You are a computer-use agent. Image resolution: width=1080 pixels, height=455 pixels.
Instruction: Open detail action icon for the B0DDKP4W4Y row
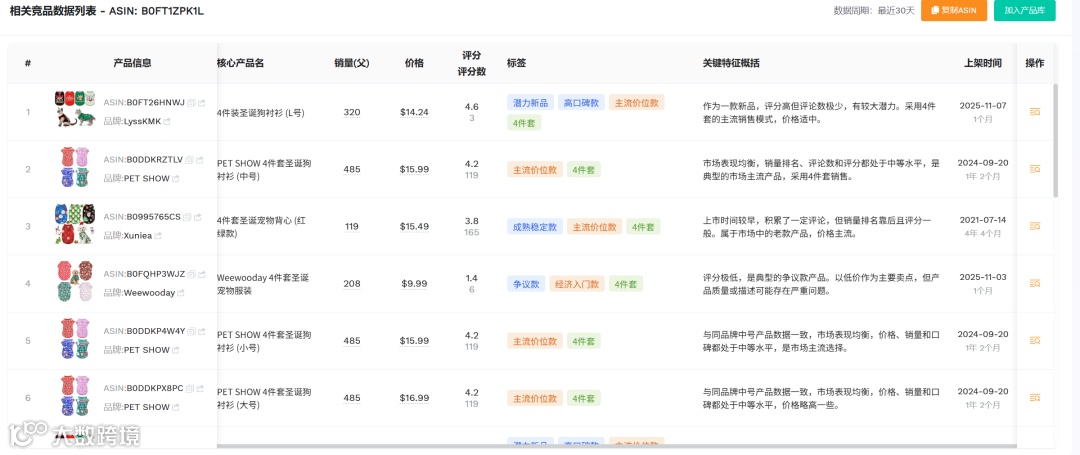click(1035, 340)
